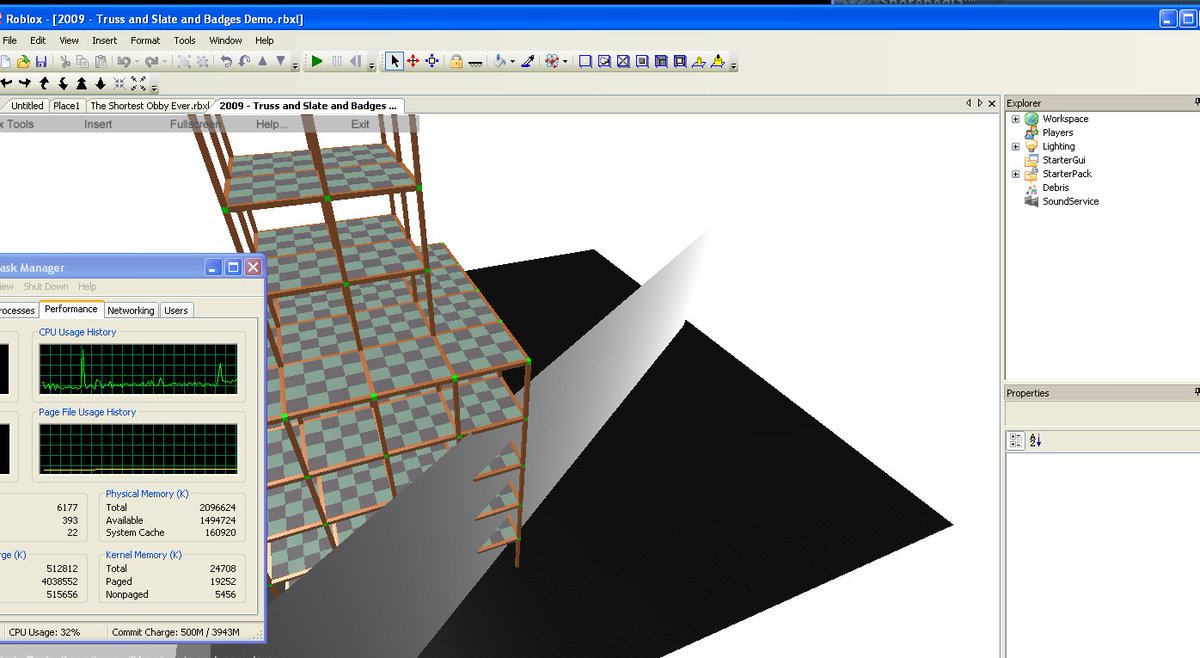Select Players in Explorer
Screen dimensions: 1200x658
(1057, 132)
